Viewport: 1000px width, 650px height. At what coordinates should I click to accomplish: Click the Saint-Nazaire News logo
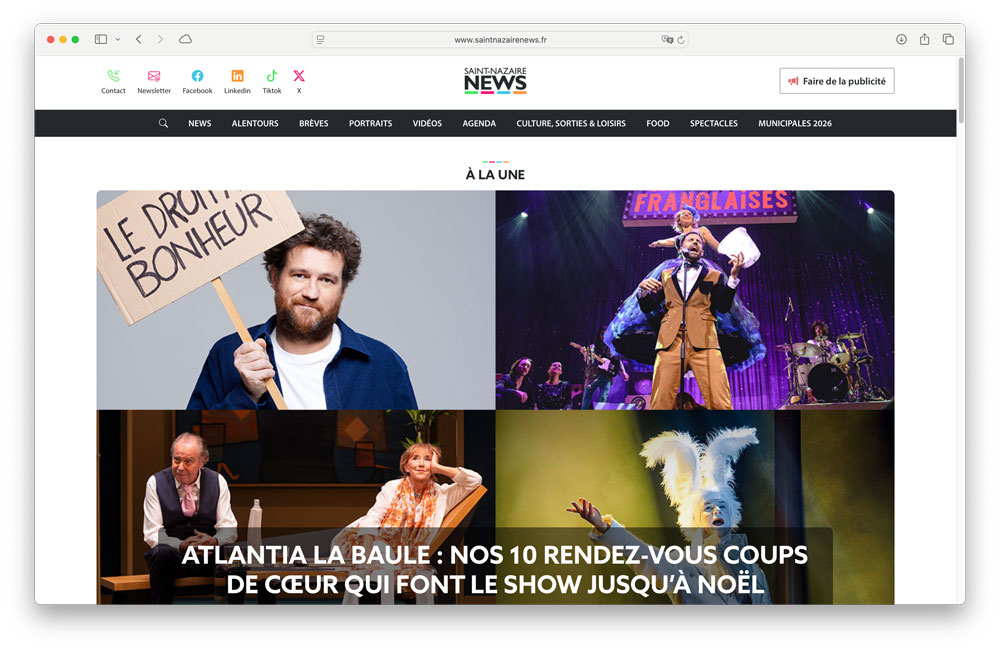(495, 81)
